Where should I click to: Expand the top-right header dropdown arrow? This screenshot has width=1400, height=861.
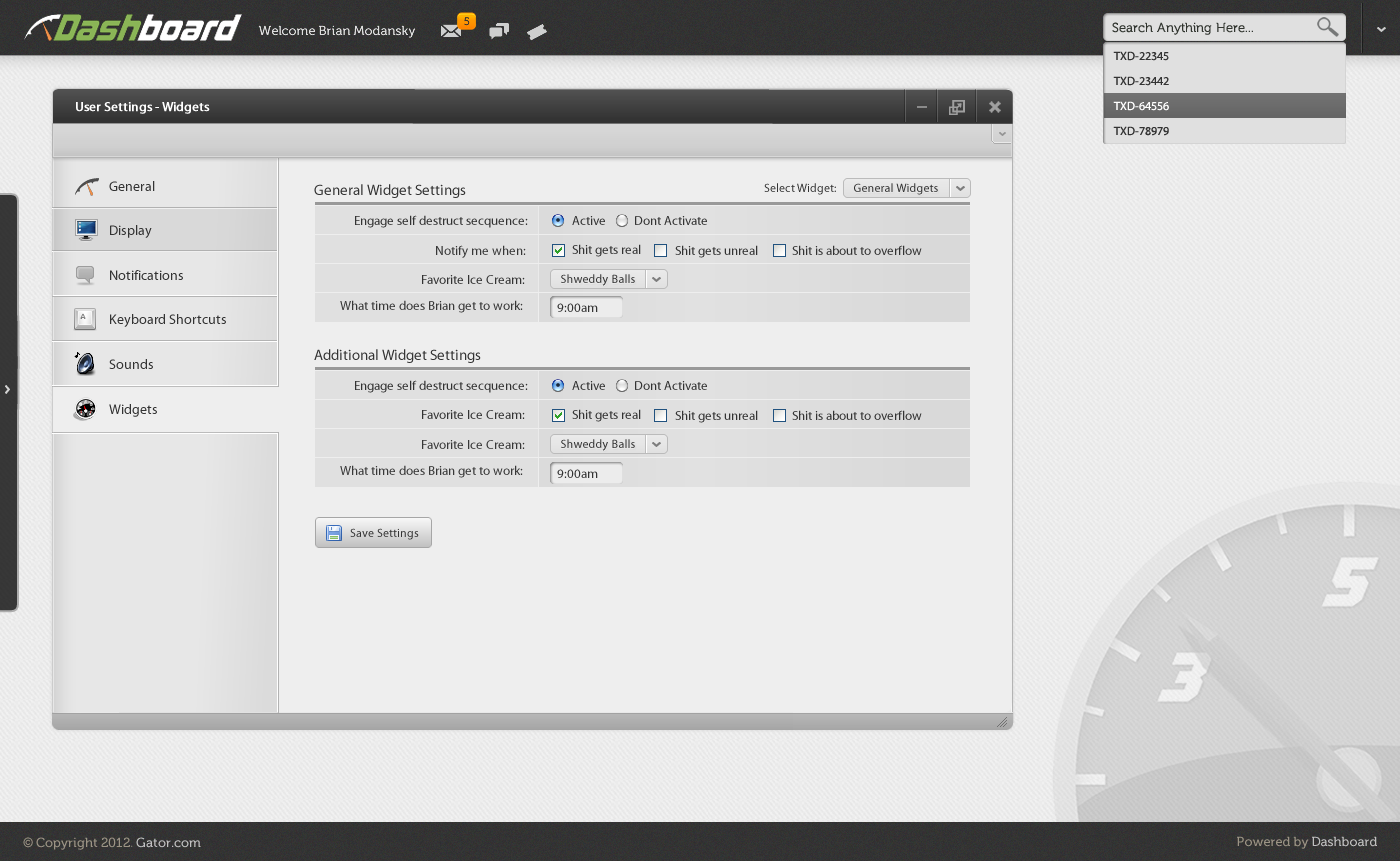(1381, 29)
